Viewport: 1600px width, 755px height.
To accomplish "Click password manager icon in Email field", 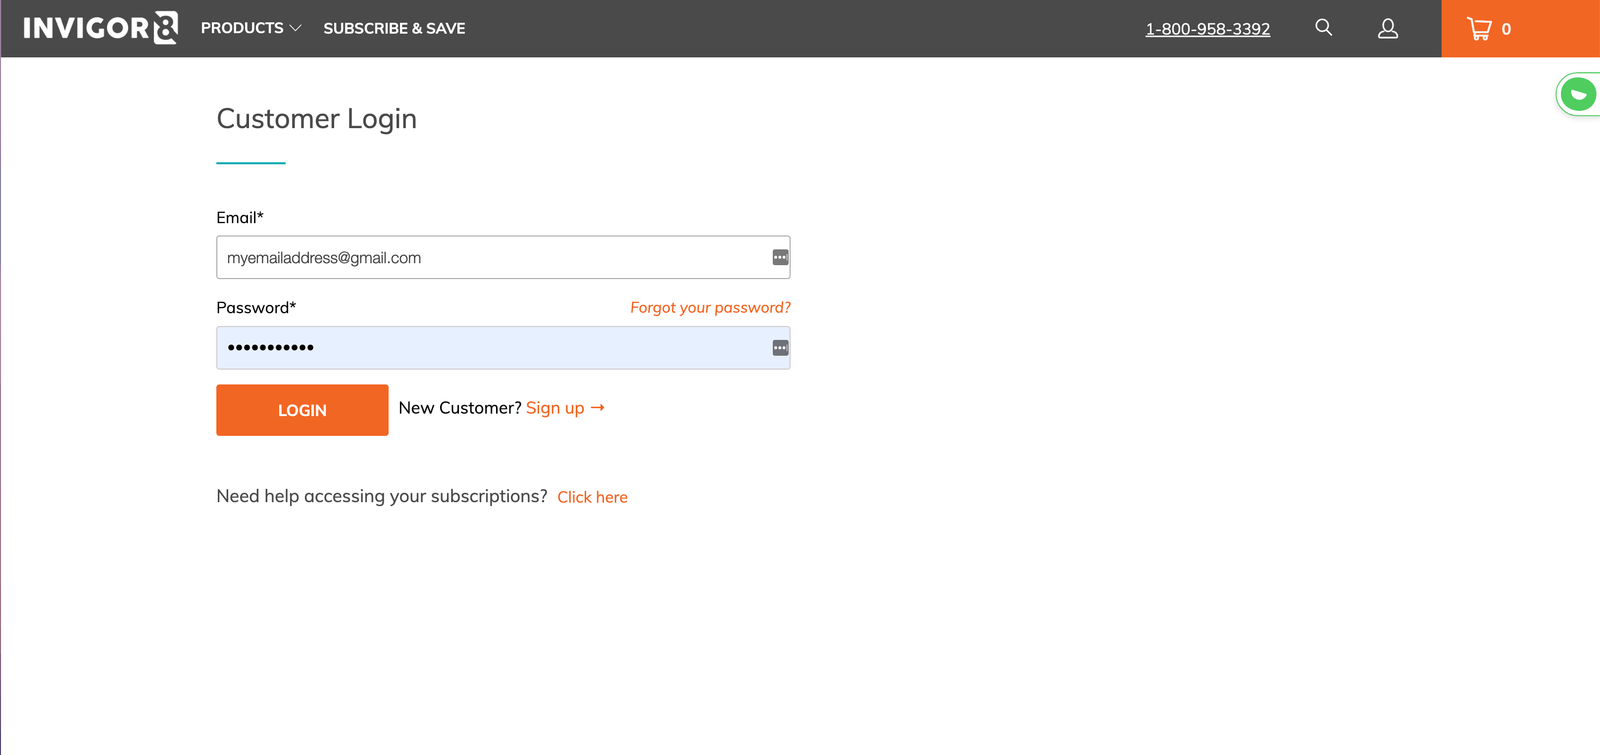I will (x=780, y=258).
